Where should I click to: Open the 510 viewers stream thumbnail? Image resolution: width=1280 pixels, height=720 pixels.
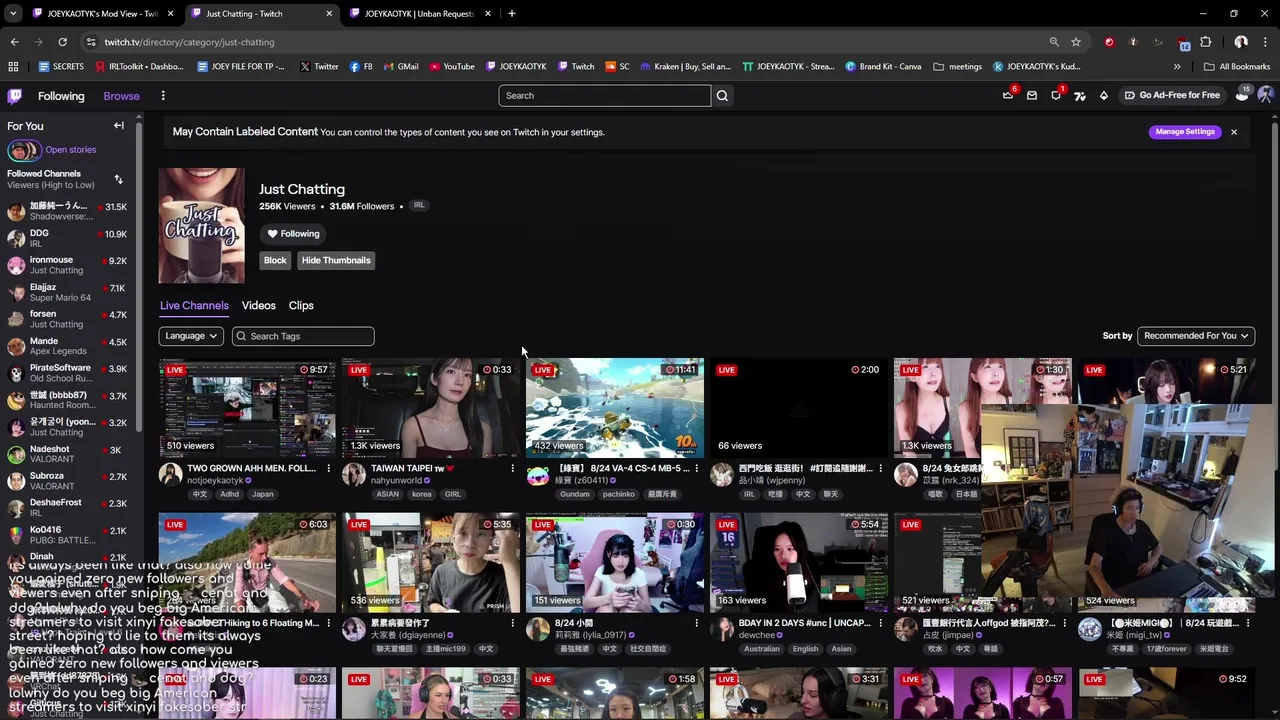pos(247,407)
